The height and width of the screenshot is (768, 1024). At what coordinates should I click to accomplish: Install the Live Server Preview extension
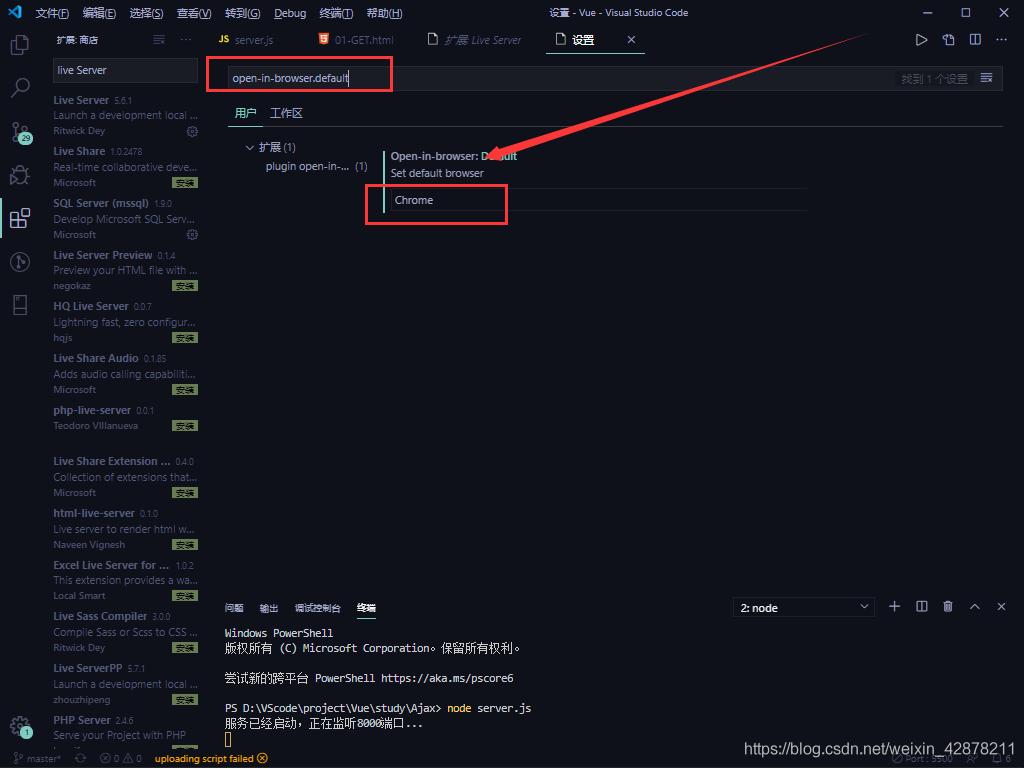185,286
